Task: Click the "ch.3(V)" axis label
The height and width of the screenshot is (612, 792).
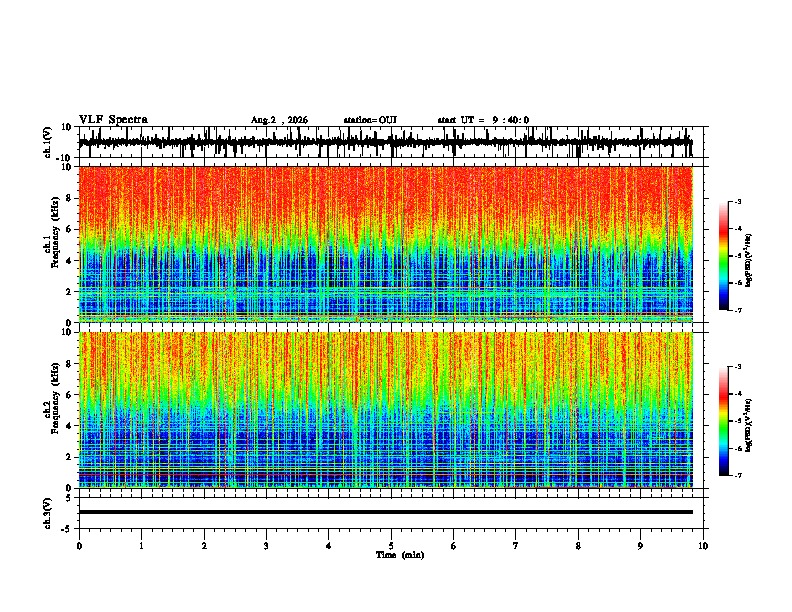Action: (x=48, y=513)
